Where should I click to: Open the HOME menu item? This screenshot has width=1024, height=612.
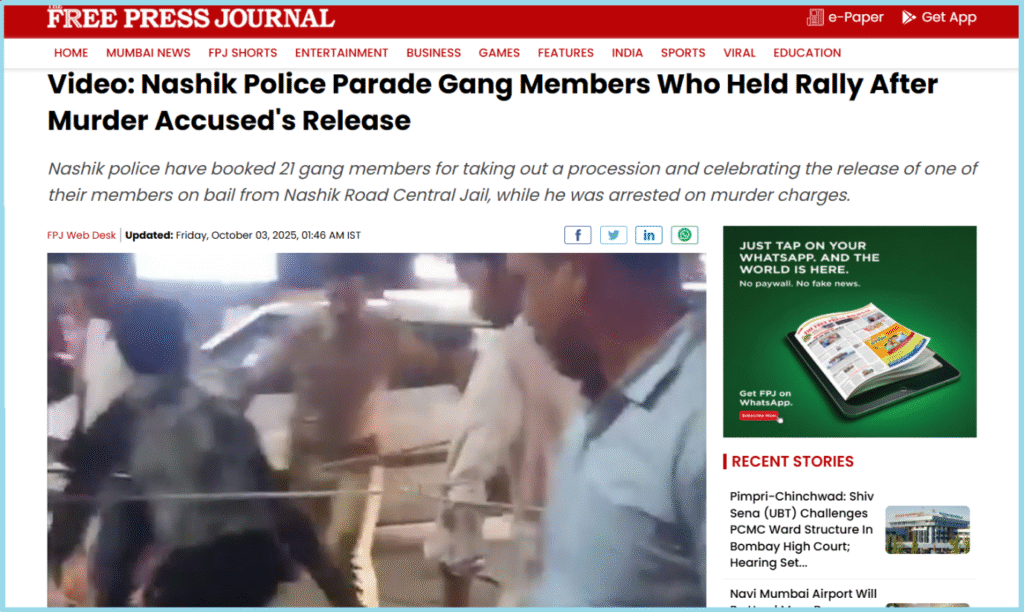pos(71,53)
